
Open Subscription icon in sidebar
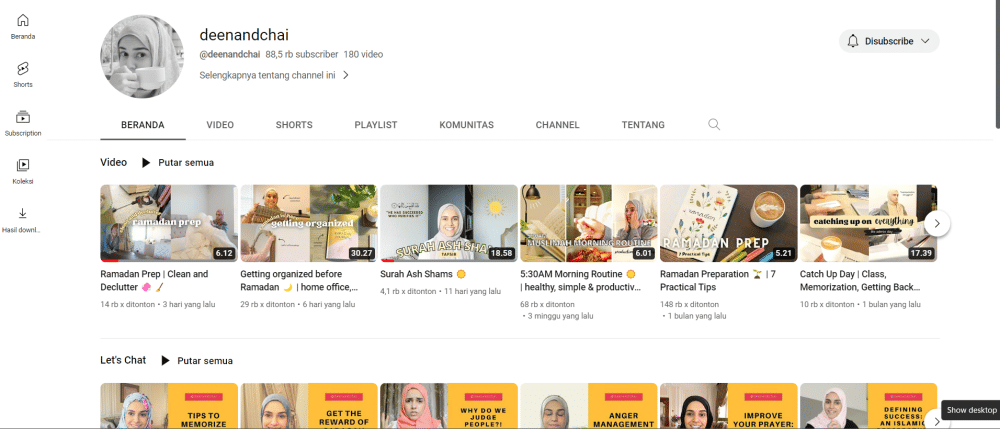tap(22, 117)
